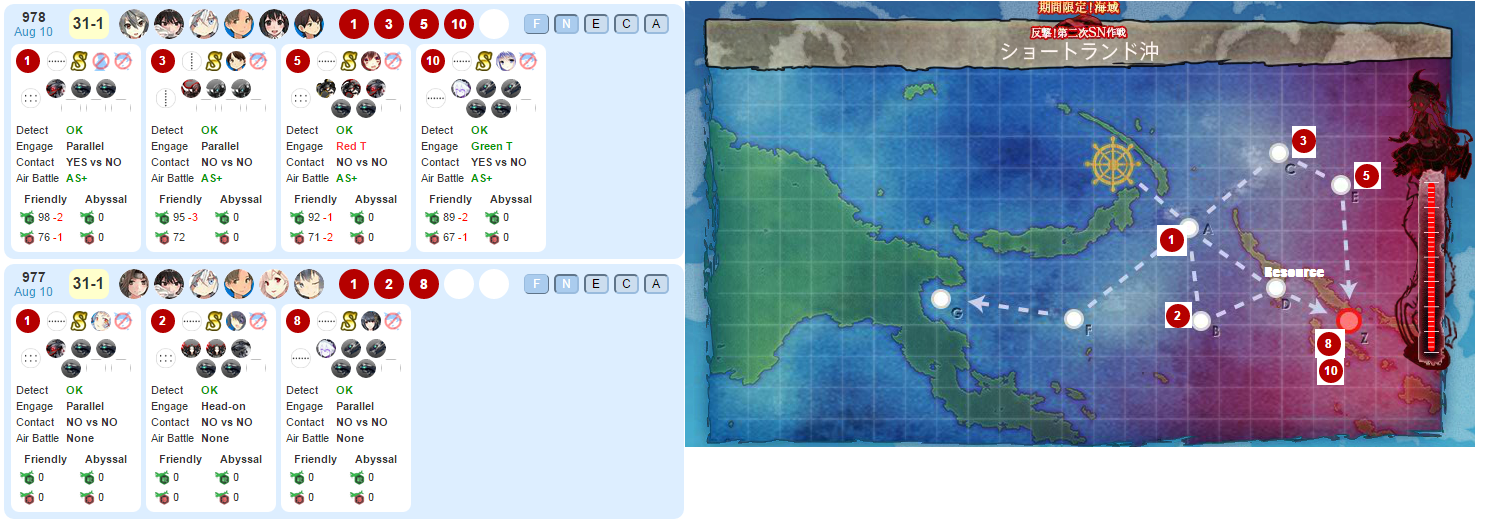
Task: Click the enemy flagship icon in sortie 978 node 10 card
Action: pyautogui.click(x=461, y=88)
